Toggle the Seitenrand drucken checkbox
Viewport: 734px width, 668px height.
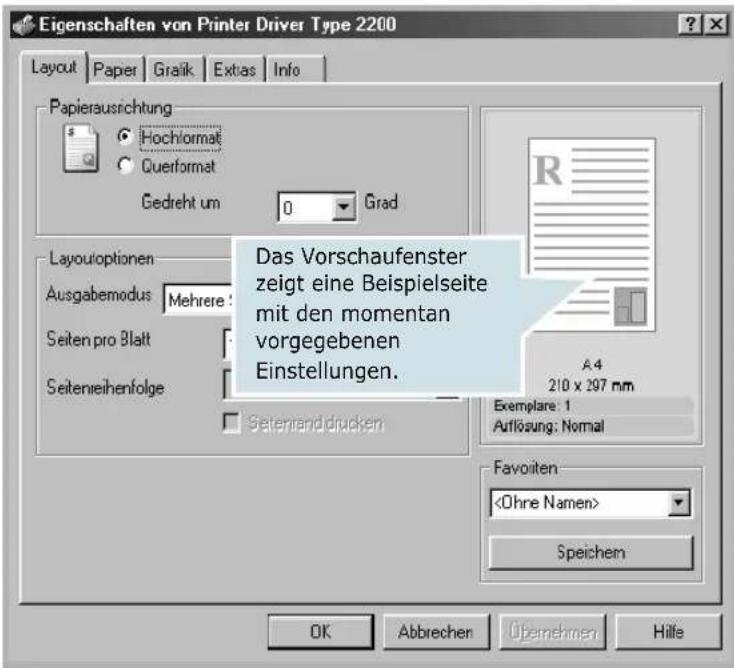point(232,422)
